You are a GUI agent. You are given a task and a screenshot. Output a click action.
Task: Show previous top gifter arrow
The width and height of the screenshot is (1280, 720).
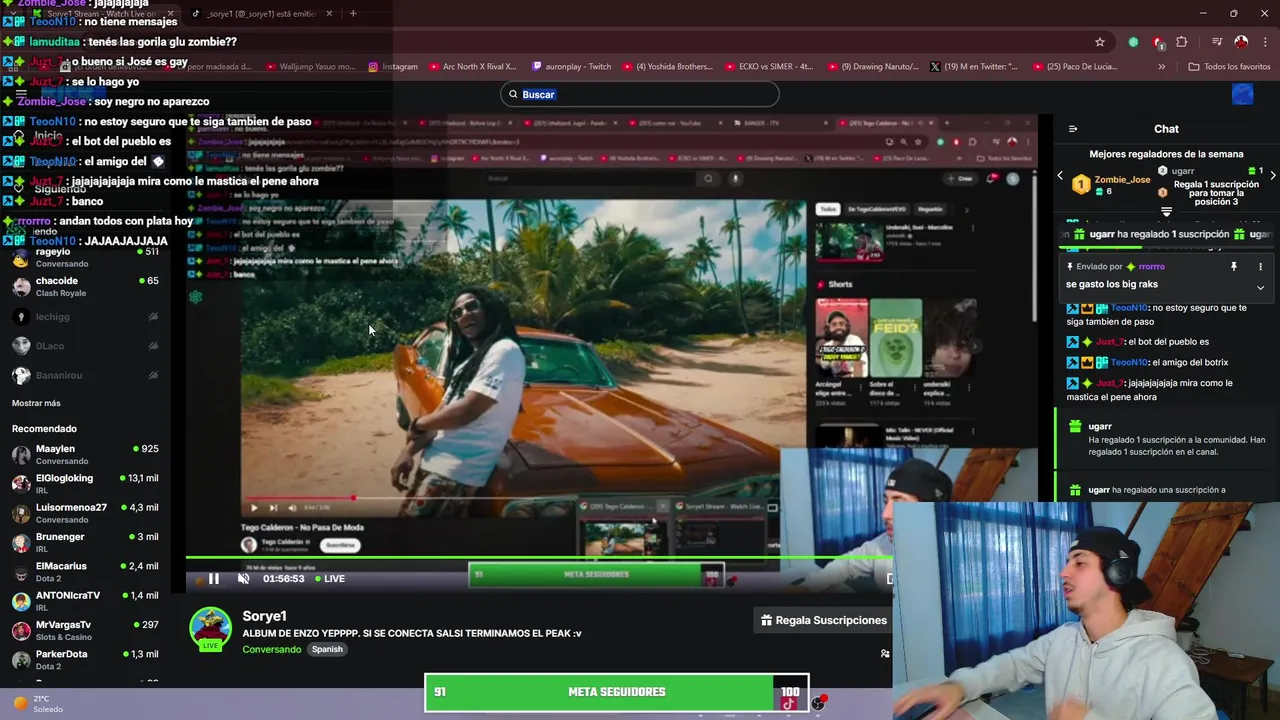click(x=1060, y=176)
